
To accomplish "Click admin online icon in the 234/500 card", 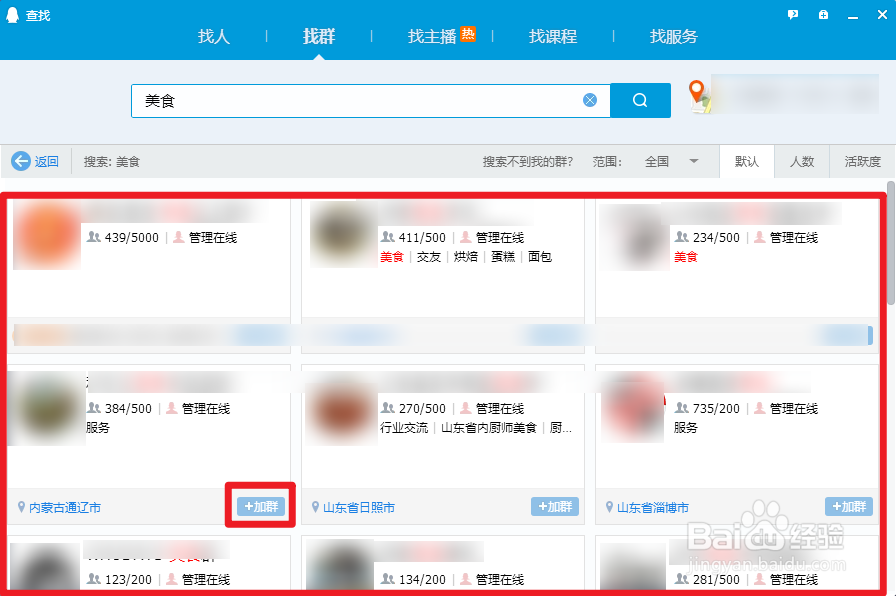I will click(x=759, y=237).
